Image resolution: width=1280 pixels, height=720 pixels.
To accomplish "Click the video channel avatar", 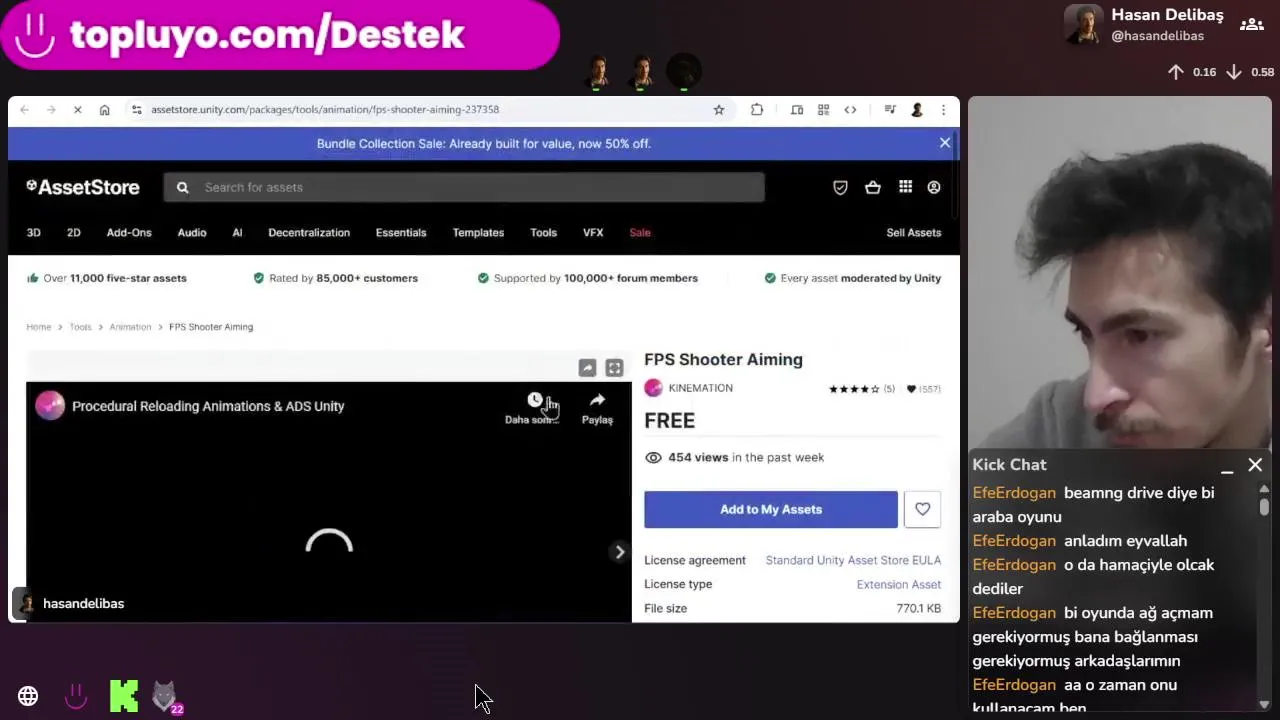I will tap(50, 406).
